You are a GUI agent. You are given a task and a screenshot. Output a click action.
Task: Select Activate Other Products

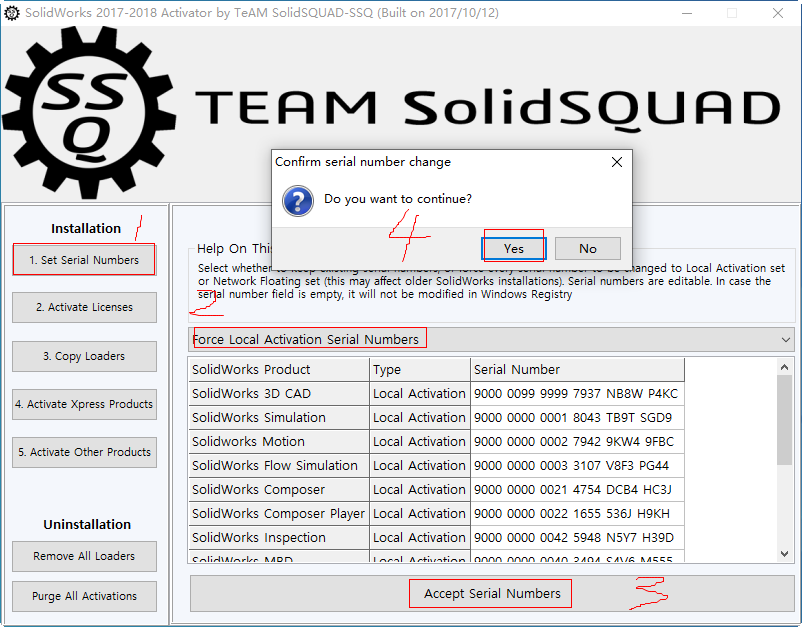84,452
